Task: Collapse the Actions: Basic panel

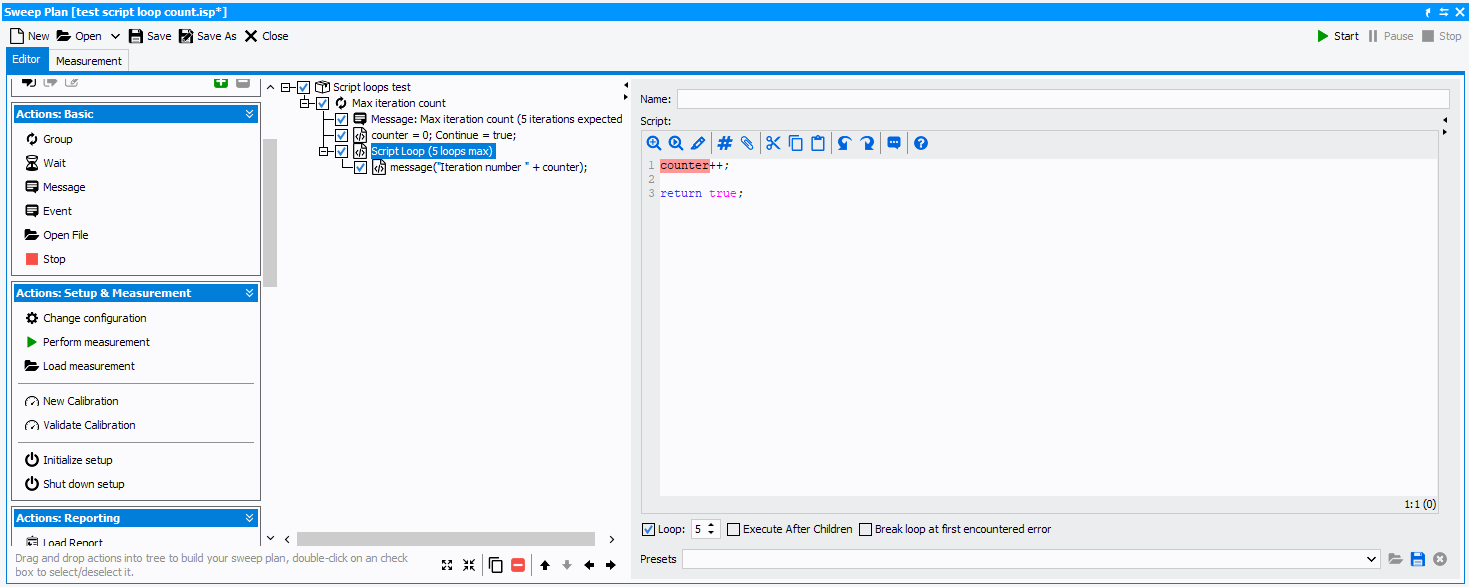Action: tap(249, 114)
